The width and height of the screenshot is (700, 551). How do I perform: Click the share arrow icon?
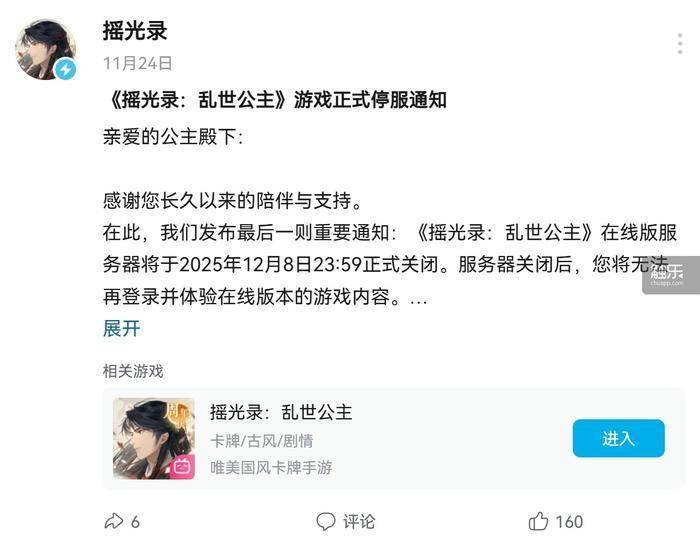tap(113, 521)
